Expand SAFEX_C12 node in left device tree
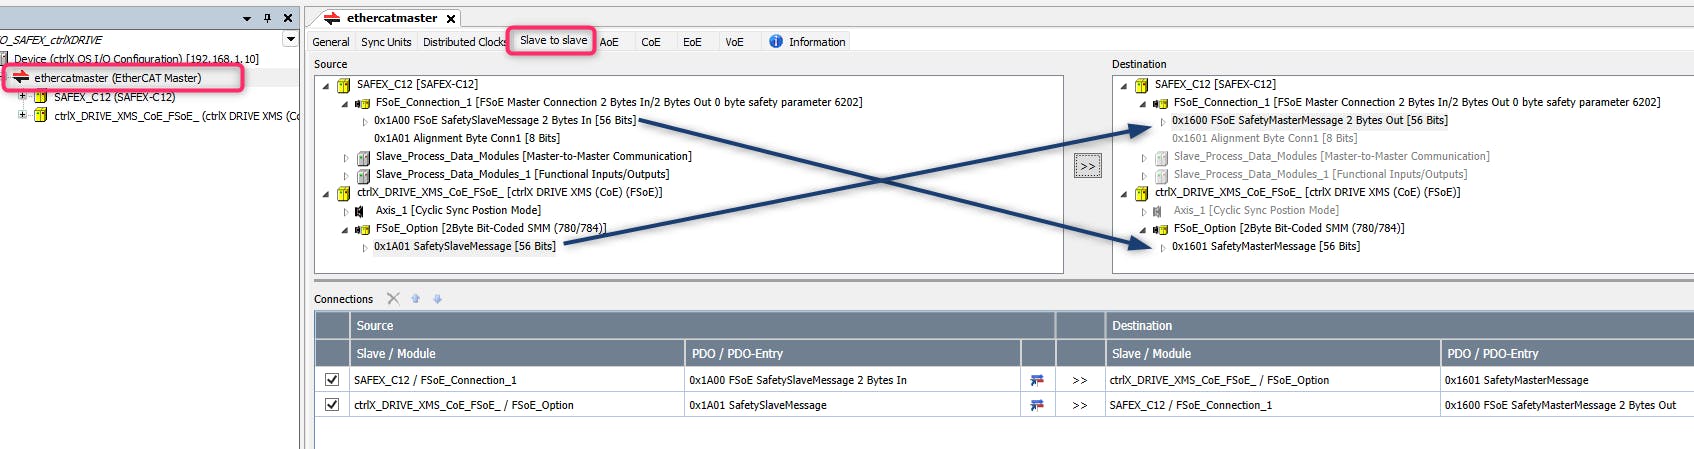This screenshot has width=1694, height=449. [23, 97]
